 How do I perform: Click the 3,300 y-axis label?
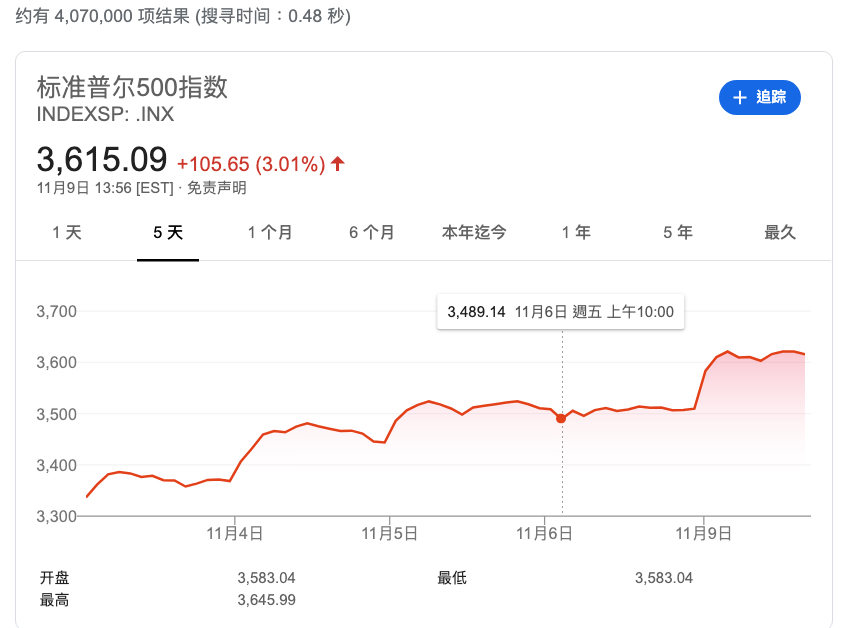coord(57,517)
